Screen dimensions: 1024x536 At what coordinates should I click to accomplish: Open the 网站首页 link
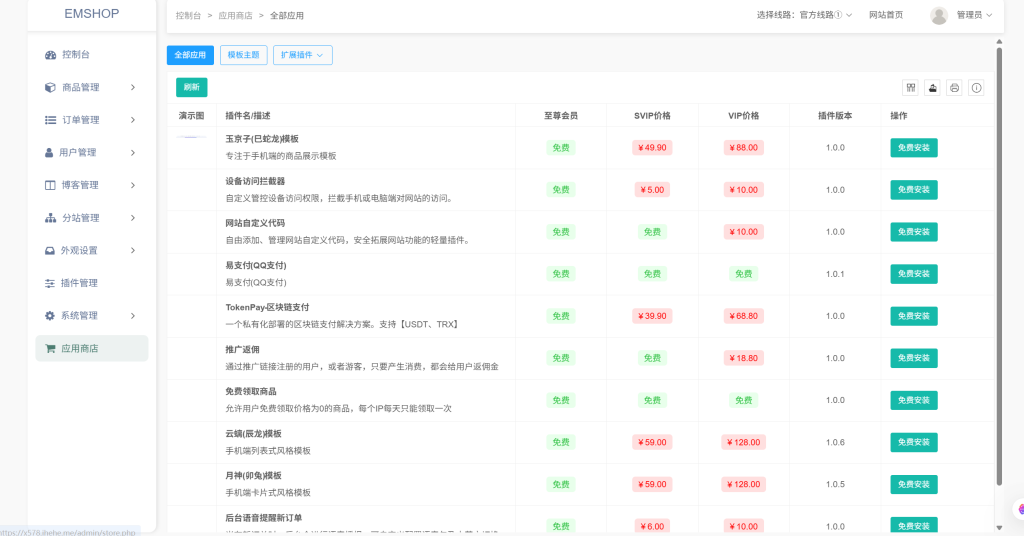point(886,15)
